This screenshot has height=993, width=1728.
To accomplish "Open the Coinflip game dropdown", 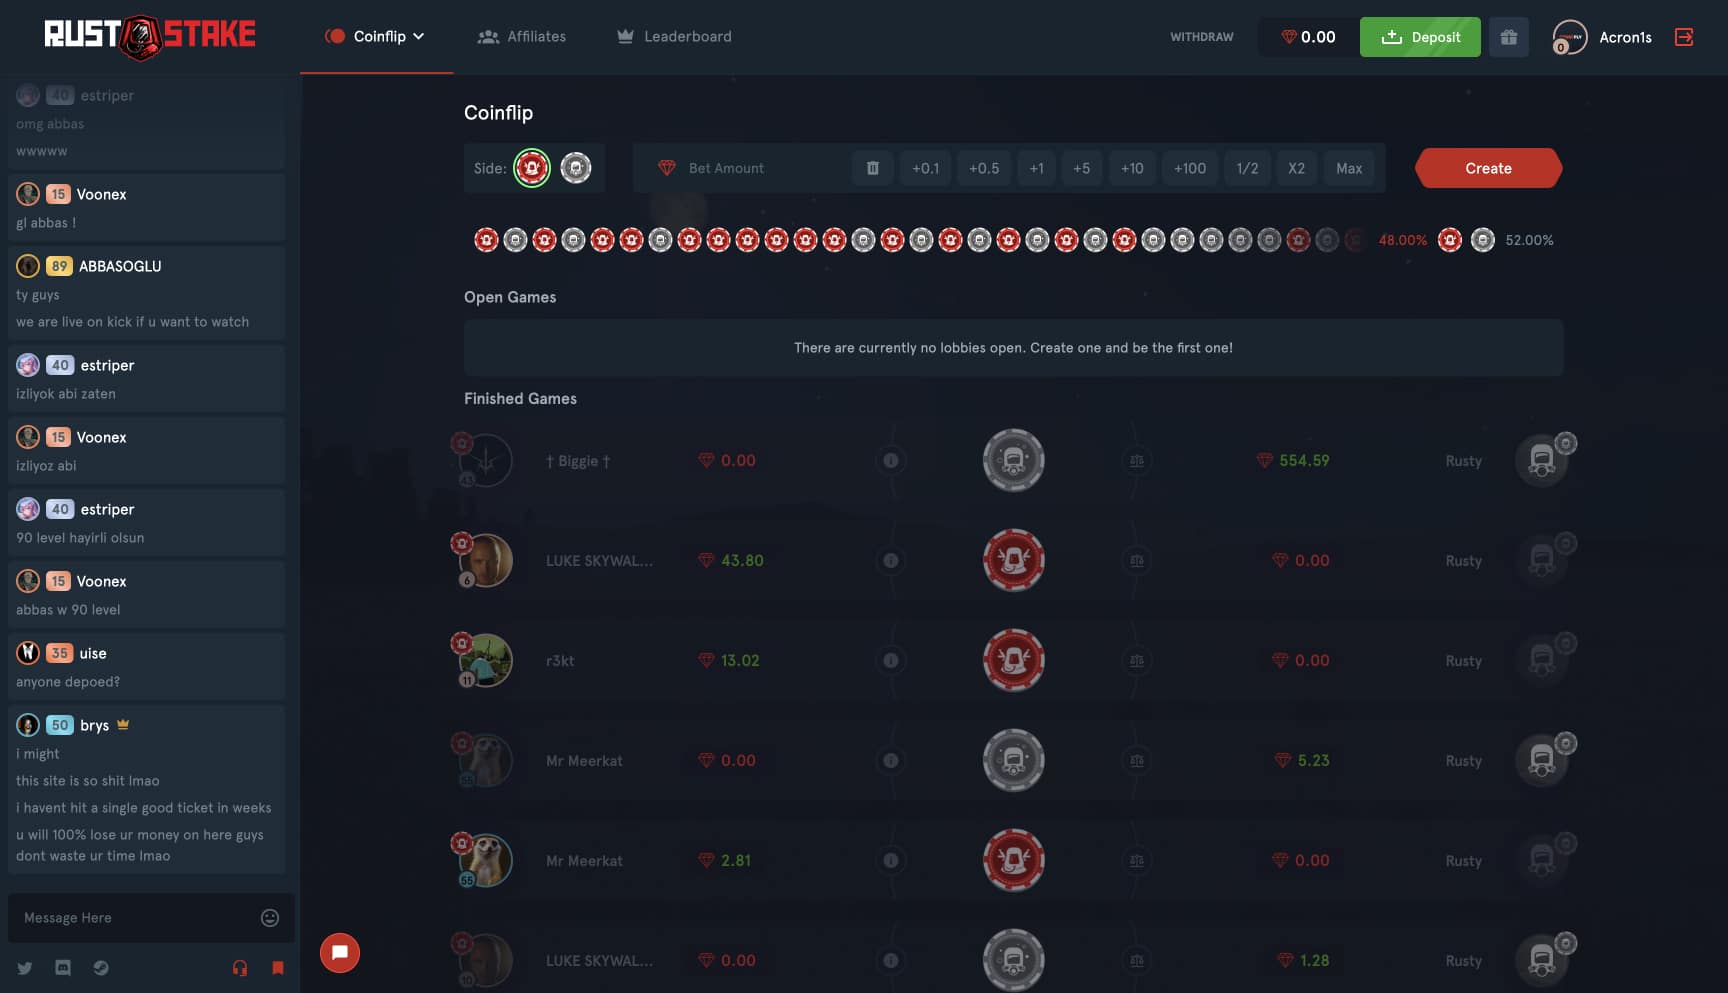I will tap(375, 36).
